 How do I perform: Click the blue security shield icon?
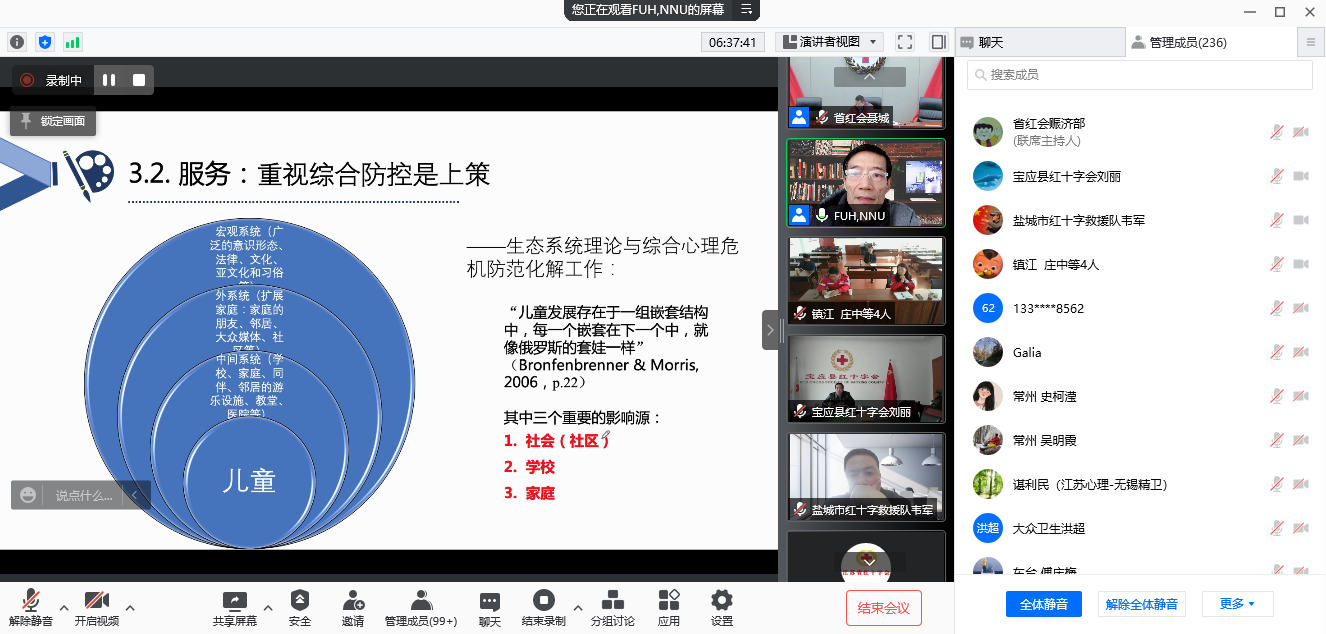pyautogui.click(x=44, y=42)
